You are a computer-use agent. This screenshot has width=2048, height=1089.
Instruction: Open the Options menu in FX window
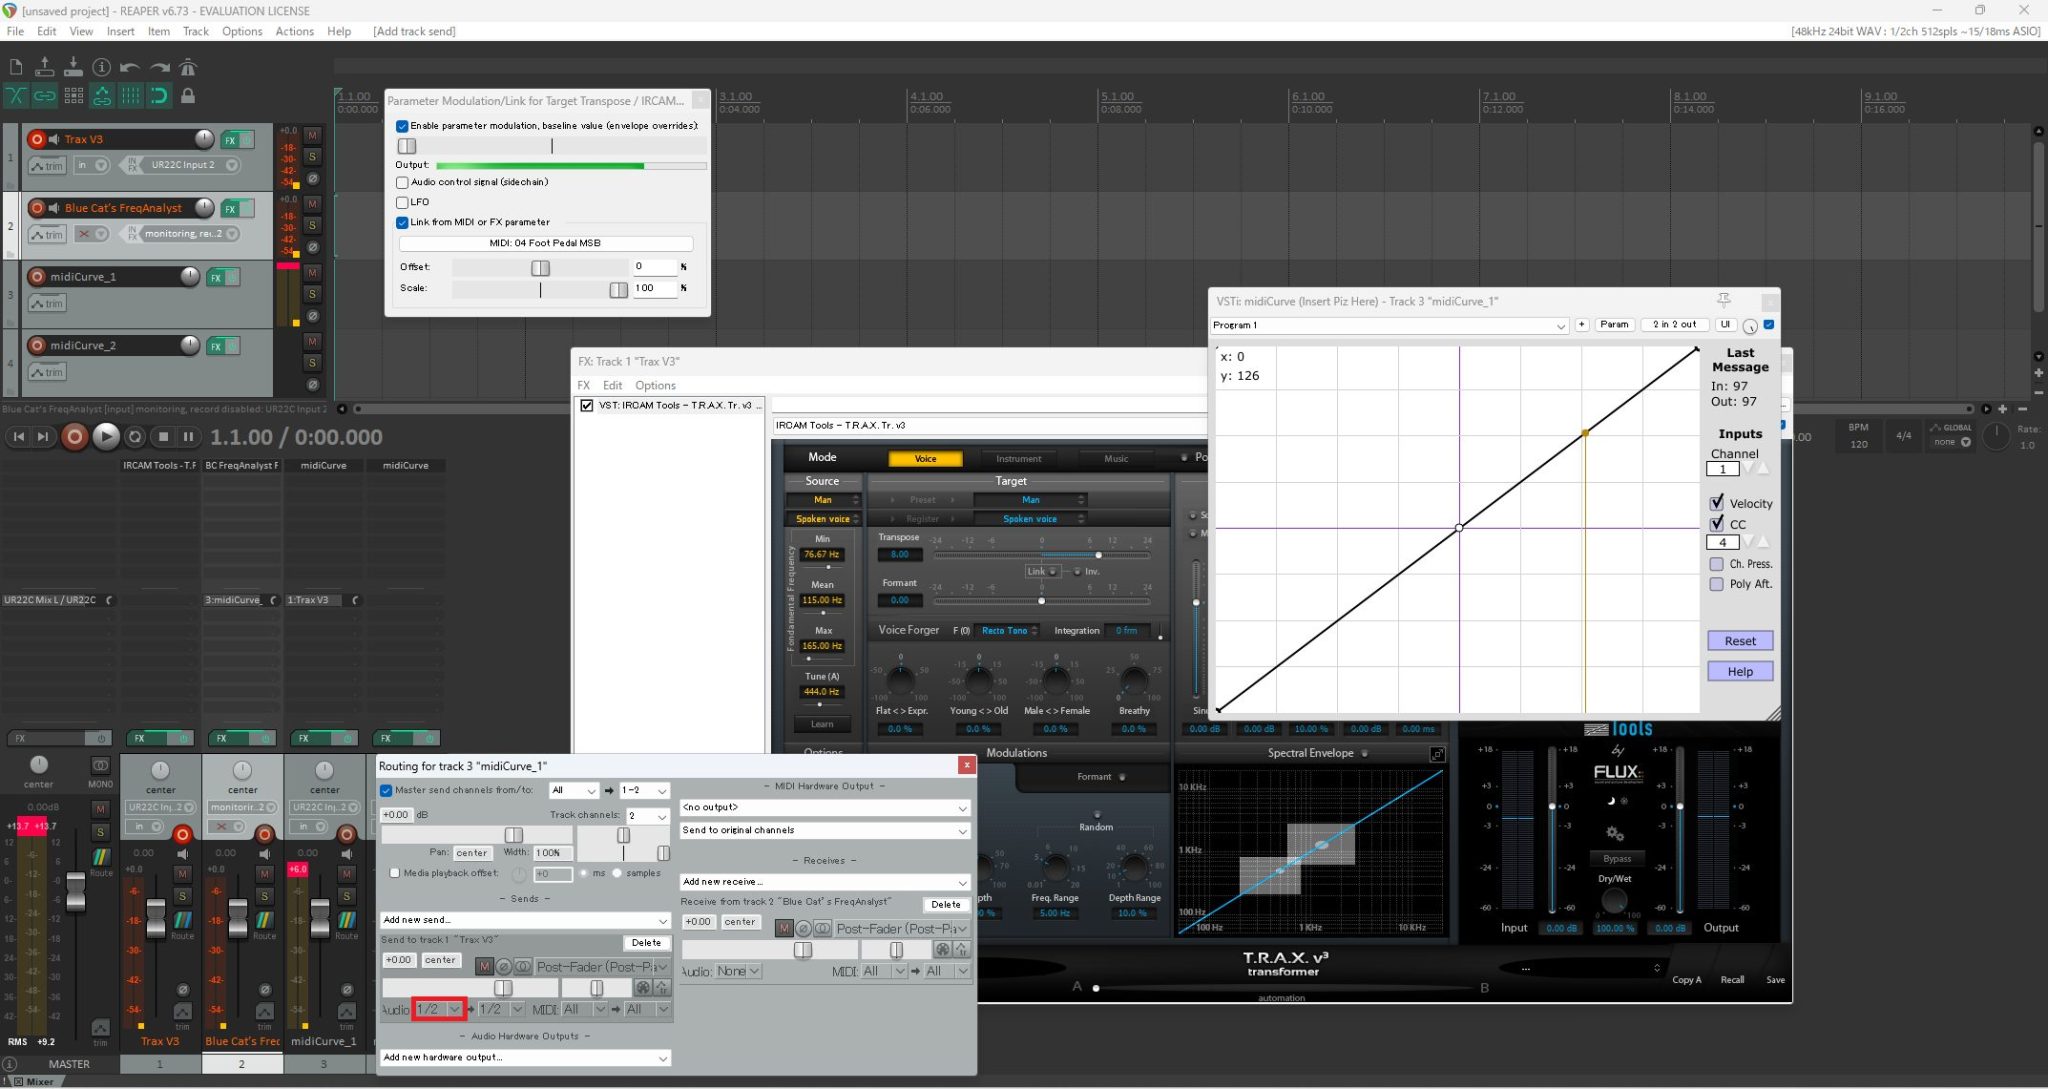pos(655,385)
